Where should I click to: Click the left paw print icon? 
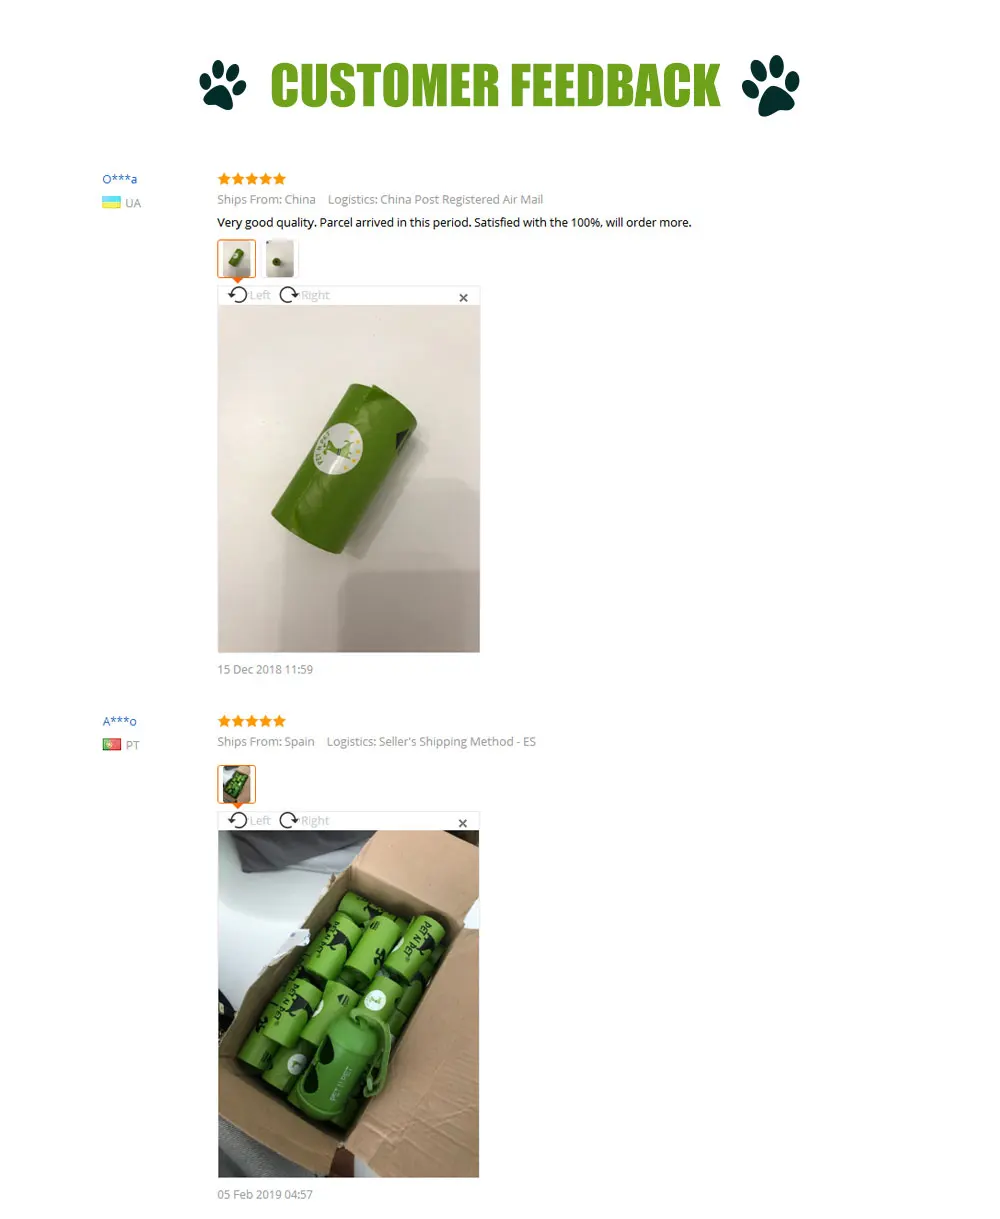[x=223, y=86]
